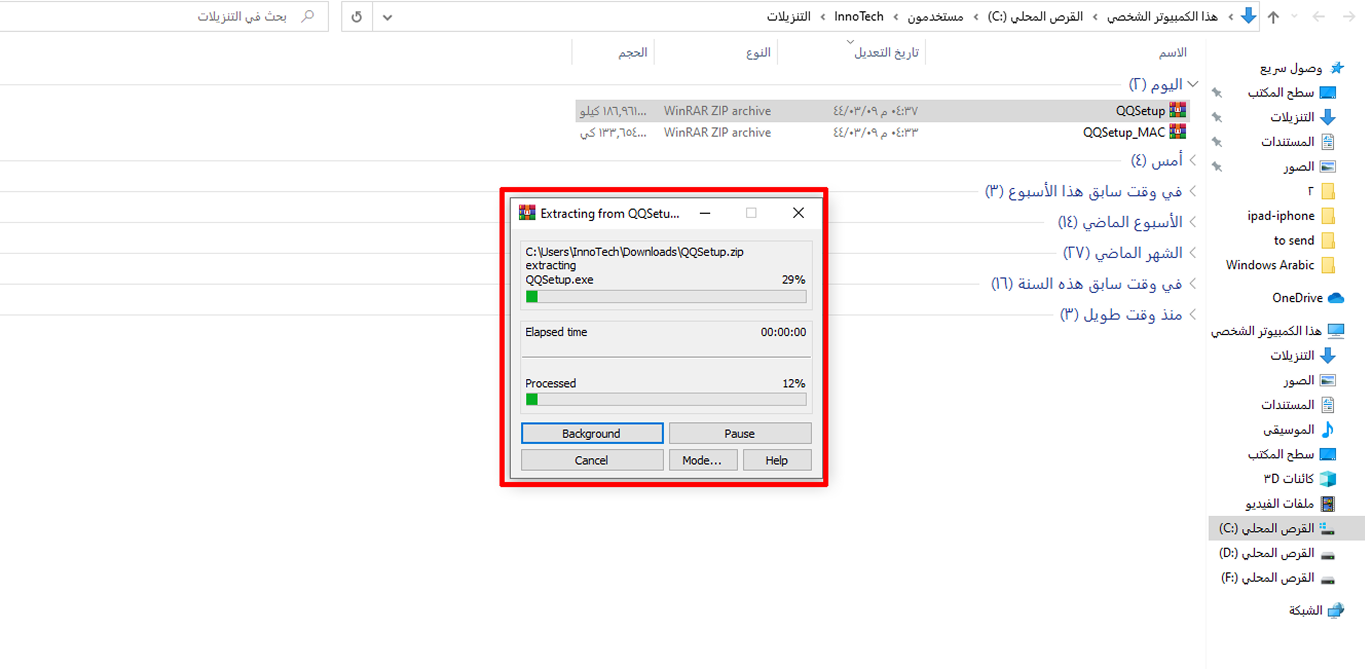Open وصول سريع quick access star
Viewport: 1365px width, 669px height.
point(1338,68)
